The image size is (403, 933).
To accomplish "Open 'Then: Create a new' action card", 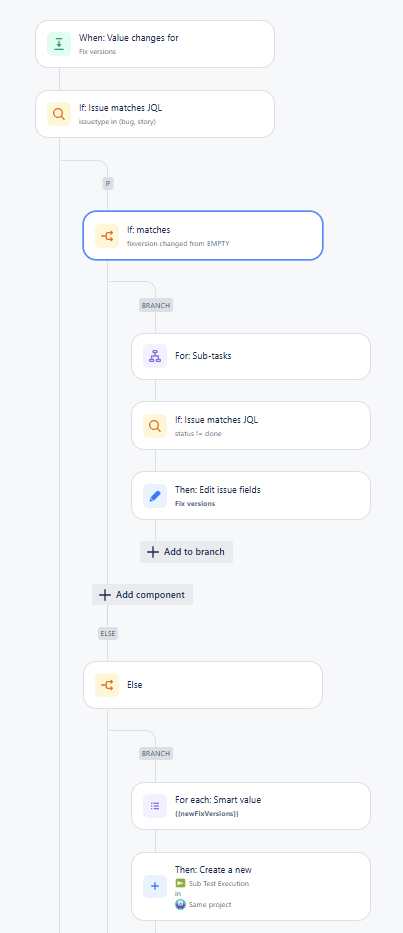I will [x=251, y=887].
